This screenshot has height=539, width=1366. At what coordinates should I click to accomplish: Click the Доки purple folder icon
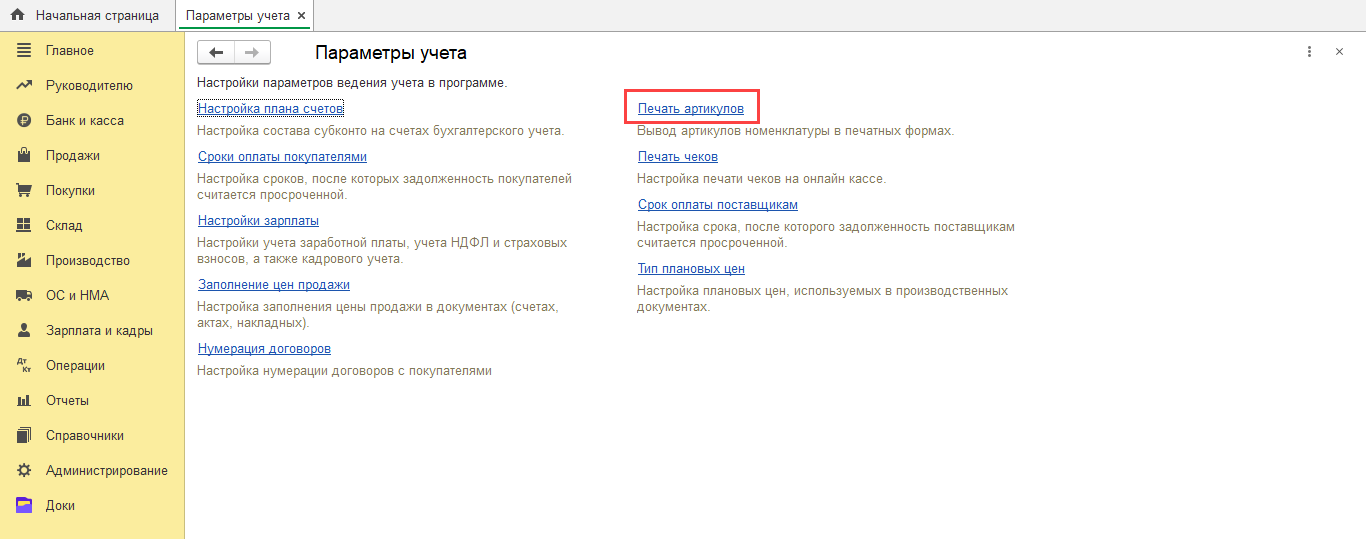(x=24, y=505)
